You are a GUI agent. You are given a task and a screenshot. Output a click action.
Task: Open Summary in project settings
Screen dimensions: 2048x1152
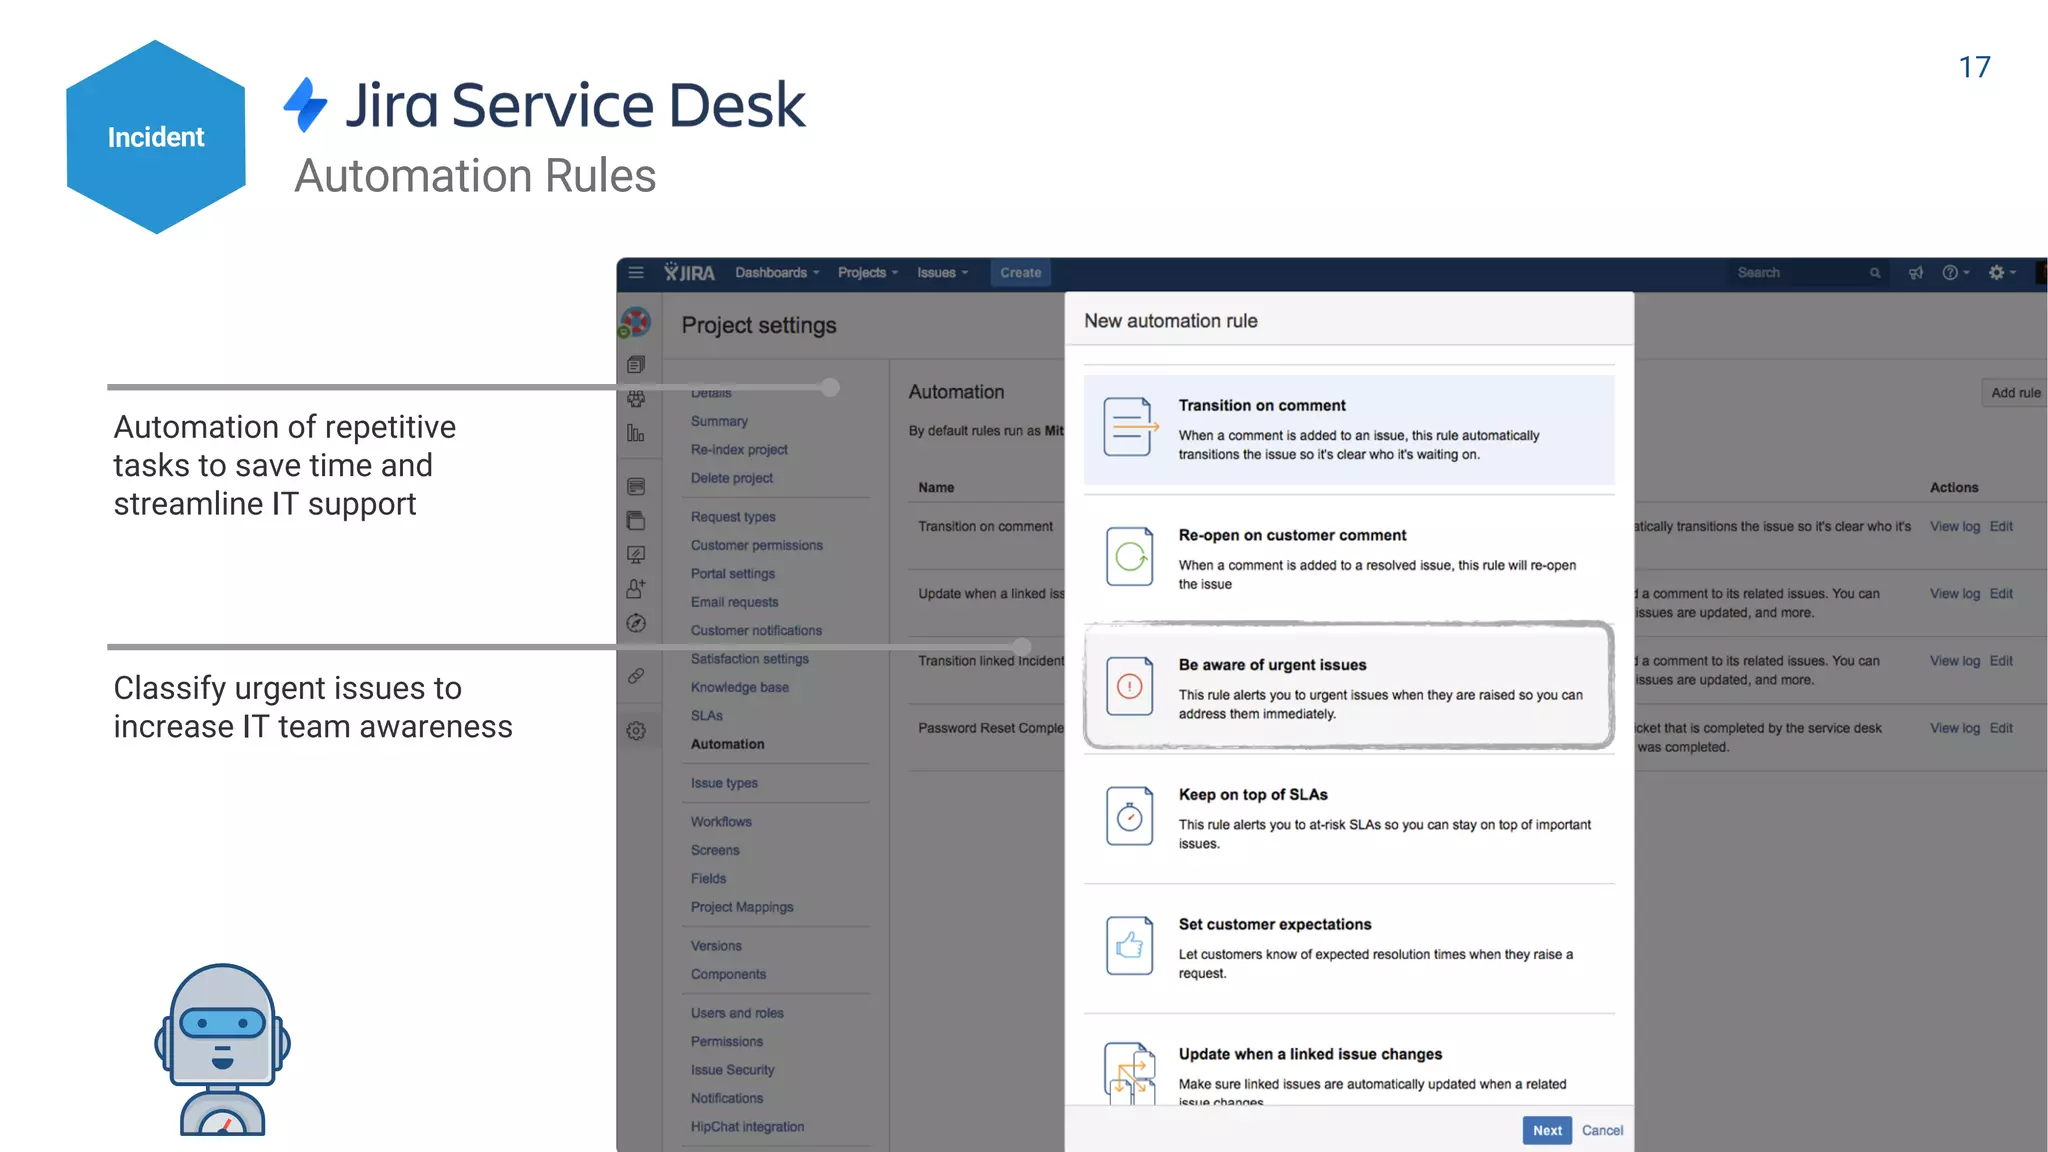tap(719, 421)
